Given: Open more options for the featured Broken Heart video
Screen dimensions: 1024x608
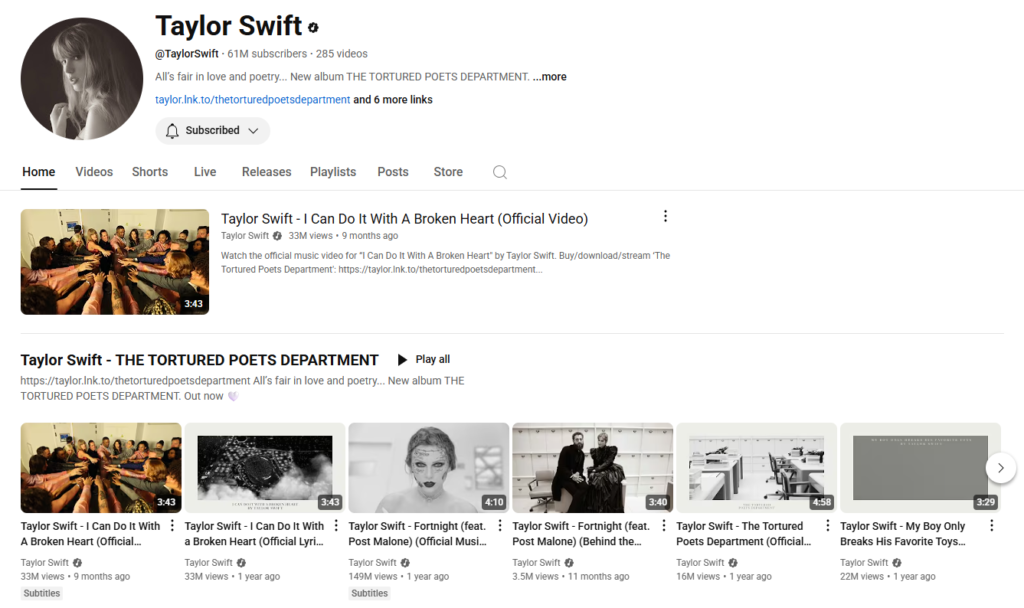Looking at the screenshot, I should (665, 216).
